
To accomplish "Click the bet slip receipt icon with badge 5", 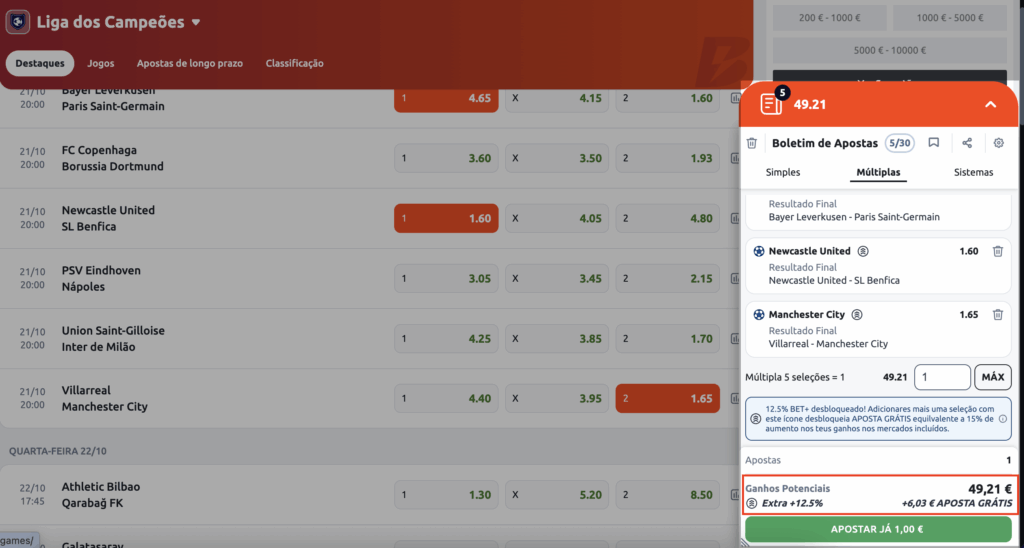I will tap(771, 103).
